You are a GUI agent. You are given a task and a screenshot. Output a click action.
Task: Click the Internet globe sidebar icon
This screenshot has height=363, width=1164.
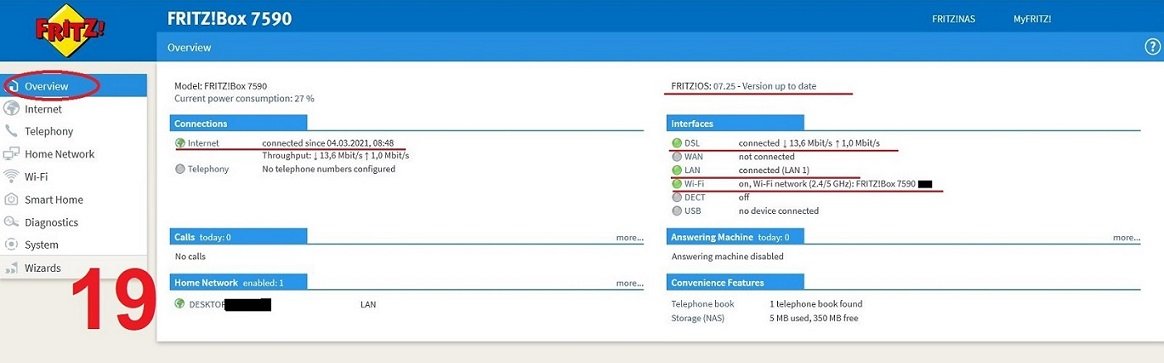click(x=11, y=109)
